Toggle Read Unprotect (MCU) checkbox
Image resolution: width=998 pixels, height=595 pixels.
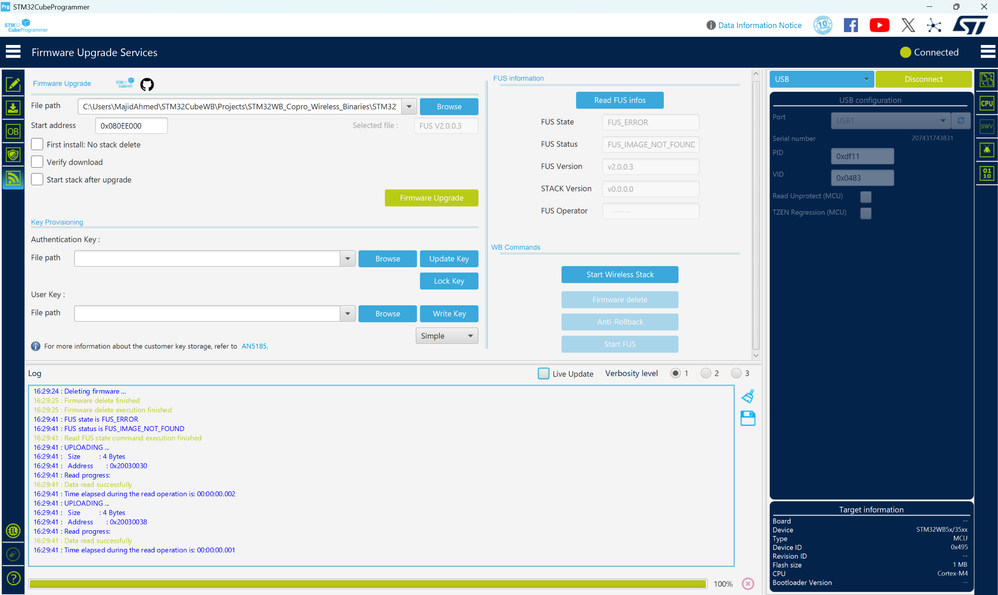(x=866, y=197)
